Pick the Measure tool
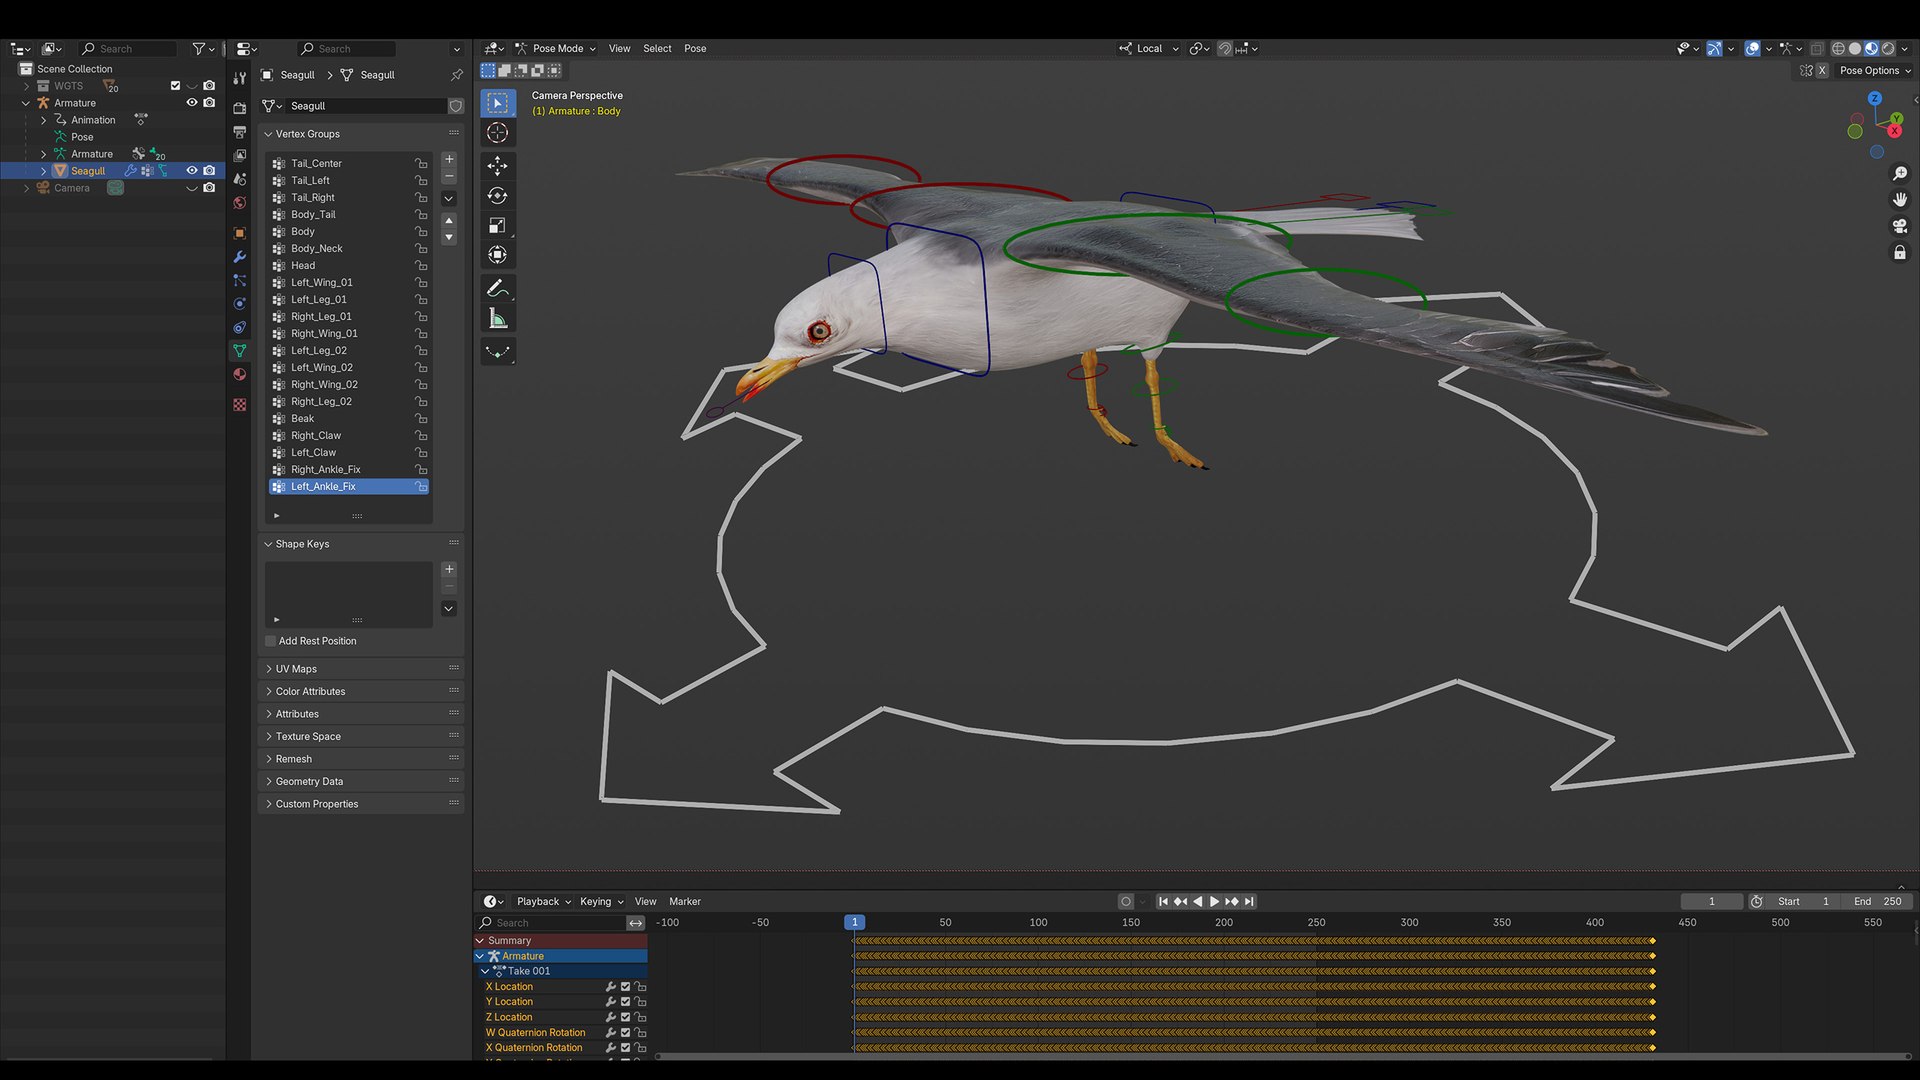 (x=497, y=319)
